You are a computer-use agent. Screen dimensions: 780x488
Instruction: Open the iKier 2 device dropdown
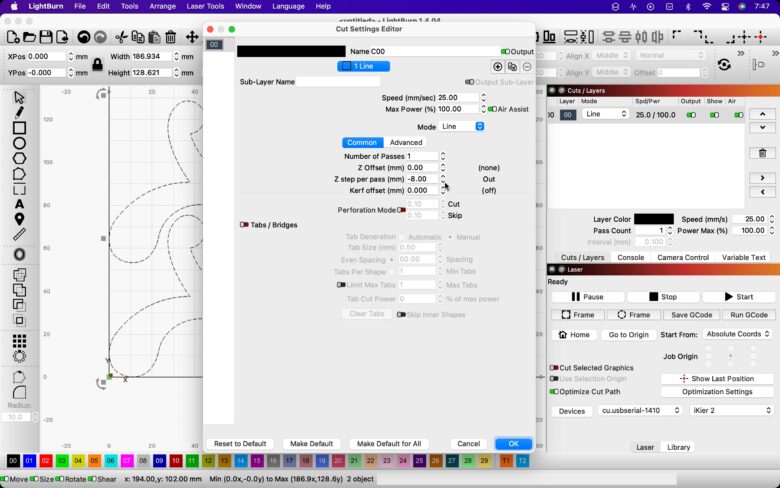point(732,410)
